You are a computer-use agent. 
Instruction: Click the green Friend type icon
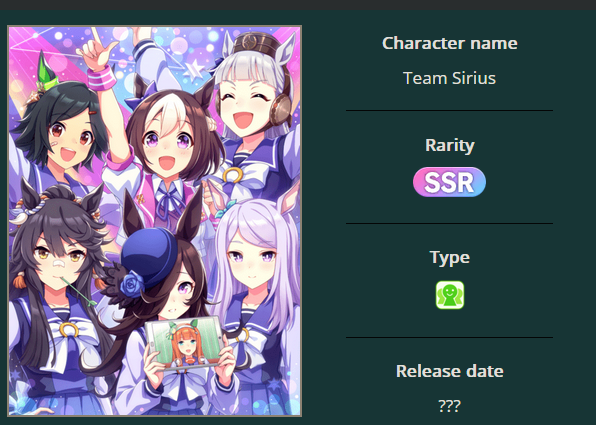450,295
